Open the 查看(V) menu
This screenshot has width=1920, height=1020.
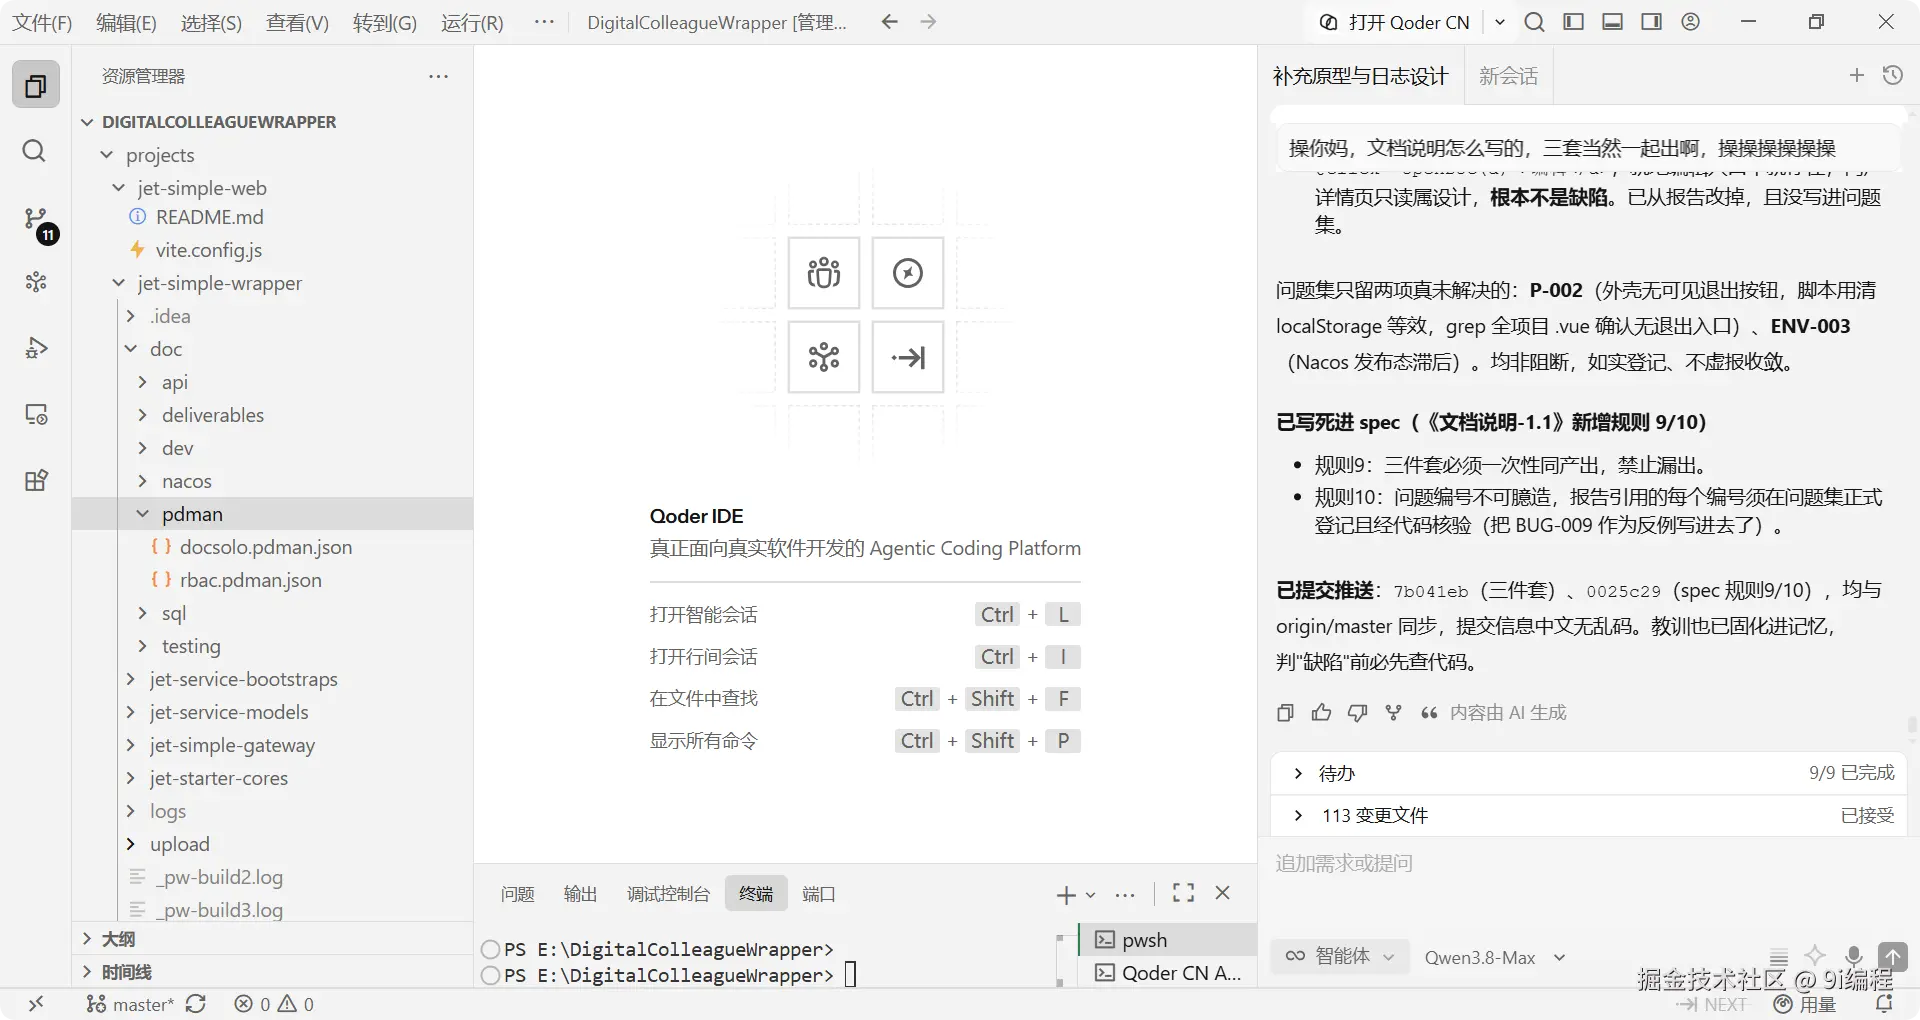point(297,22)
